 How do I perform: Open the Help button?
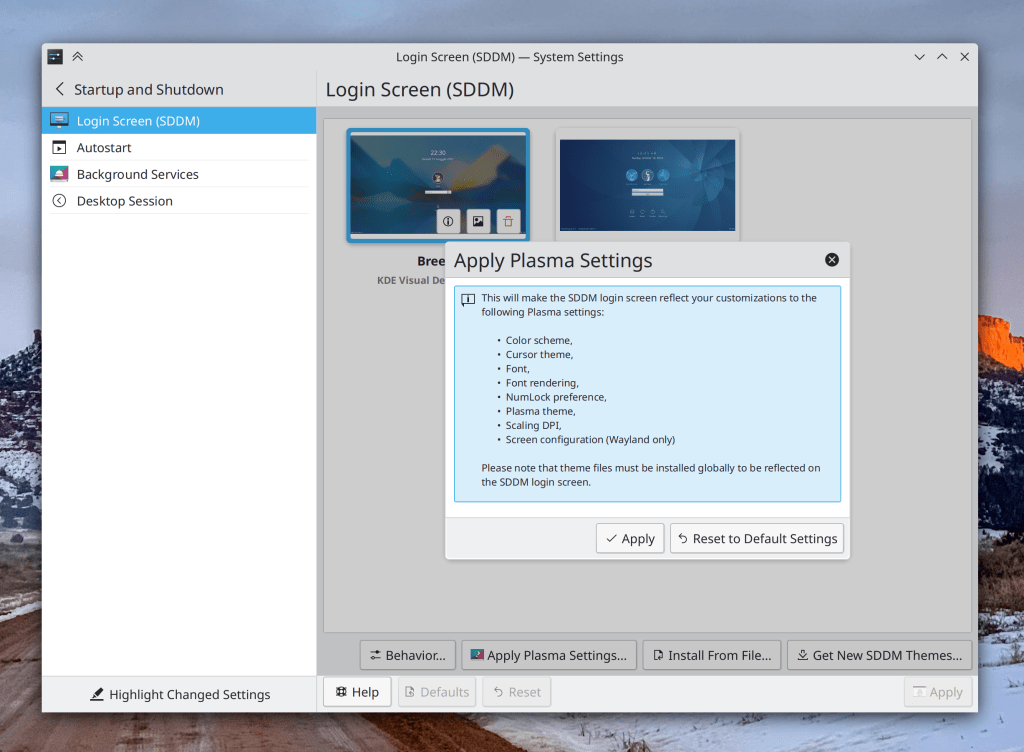click(x=357, y=692)
